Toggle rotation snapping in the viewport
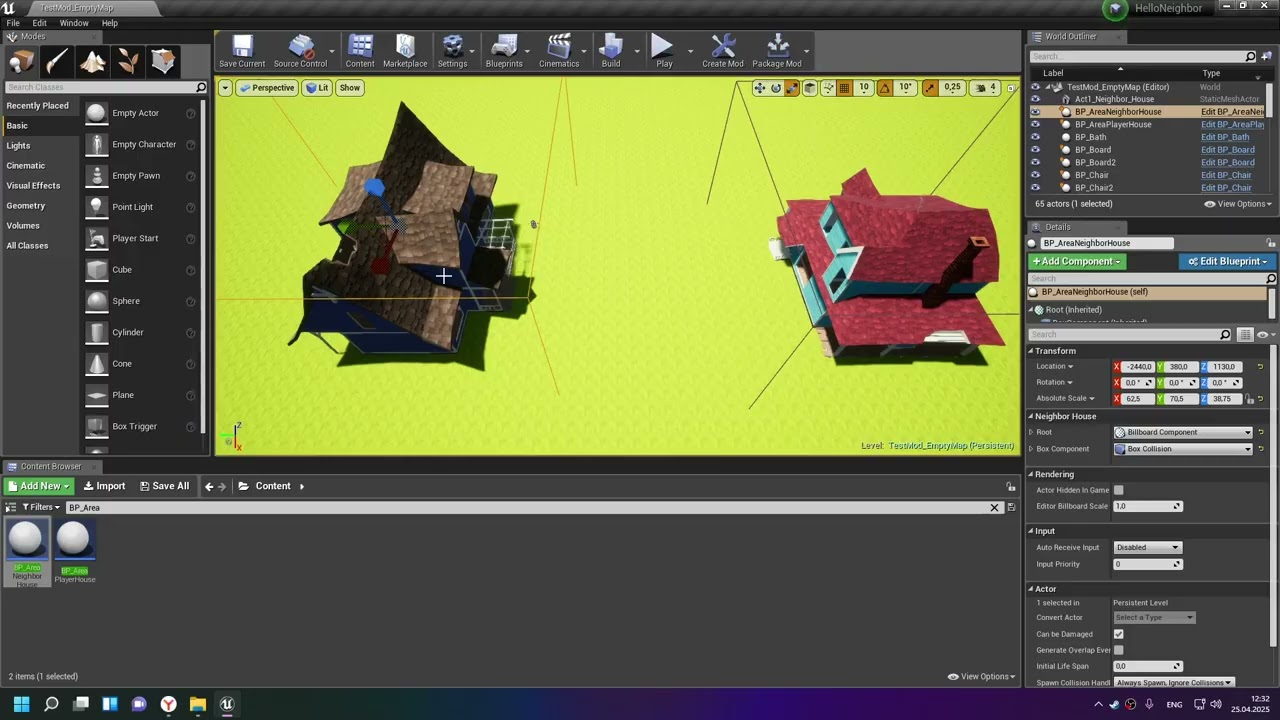Image resolution: width=1280 pixels, height=720 pixels. click(884, 88)
